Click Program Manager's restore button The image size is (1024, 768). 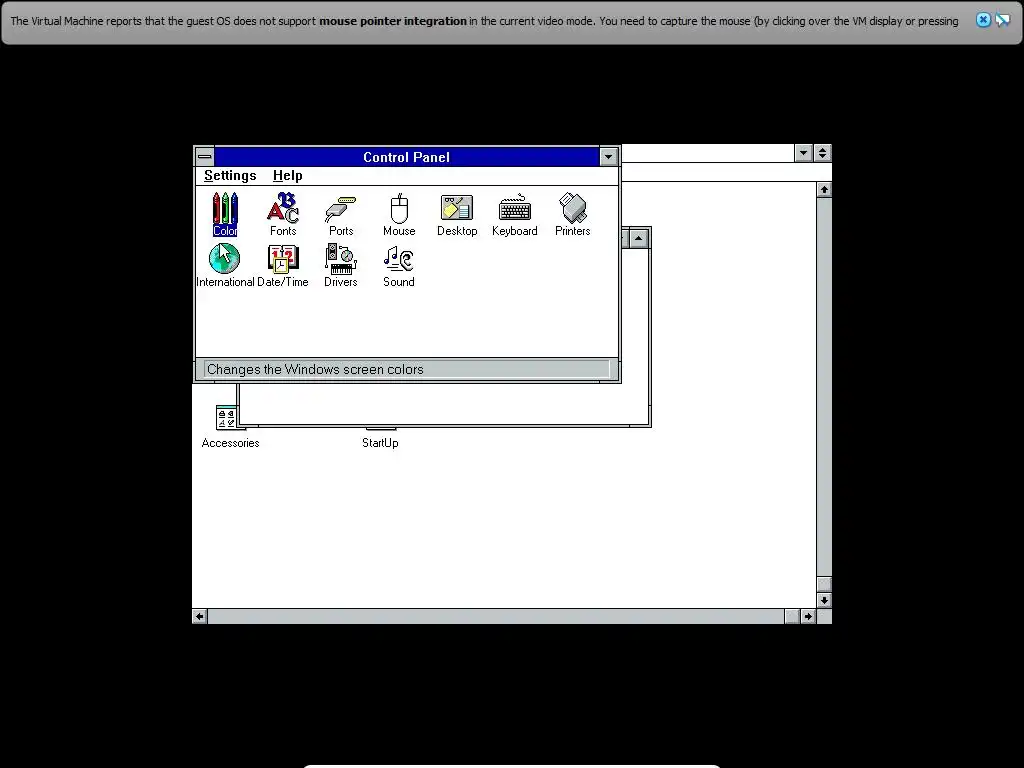(x=822, y=153)
